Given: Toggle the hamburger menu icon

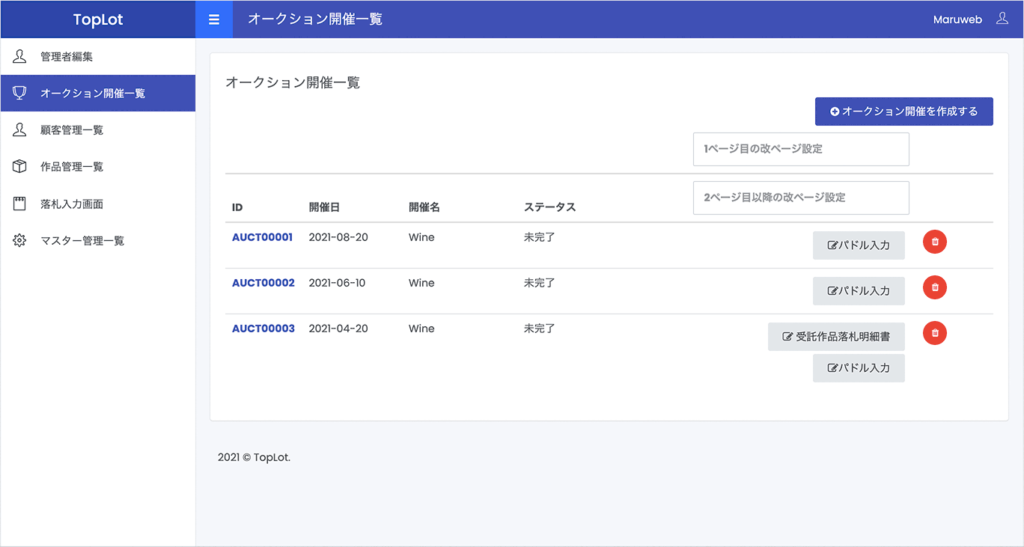Looking at the screenshot, I should click(214, 20).
